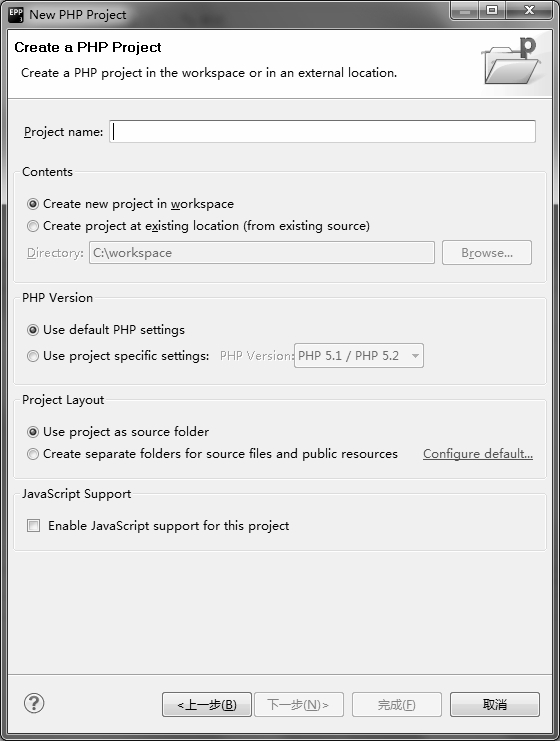Click the PHP 5.1 / PHP 5.2 dropdown arrow

415,356
